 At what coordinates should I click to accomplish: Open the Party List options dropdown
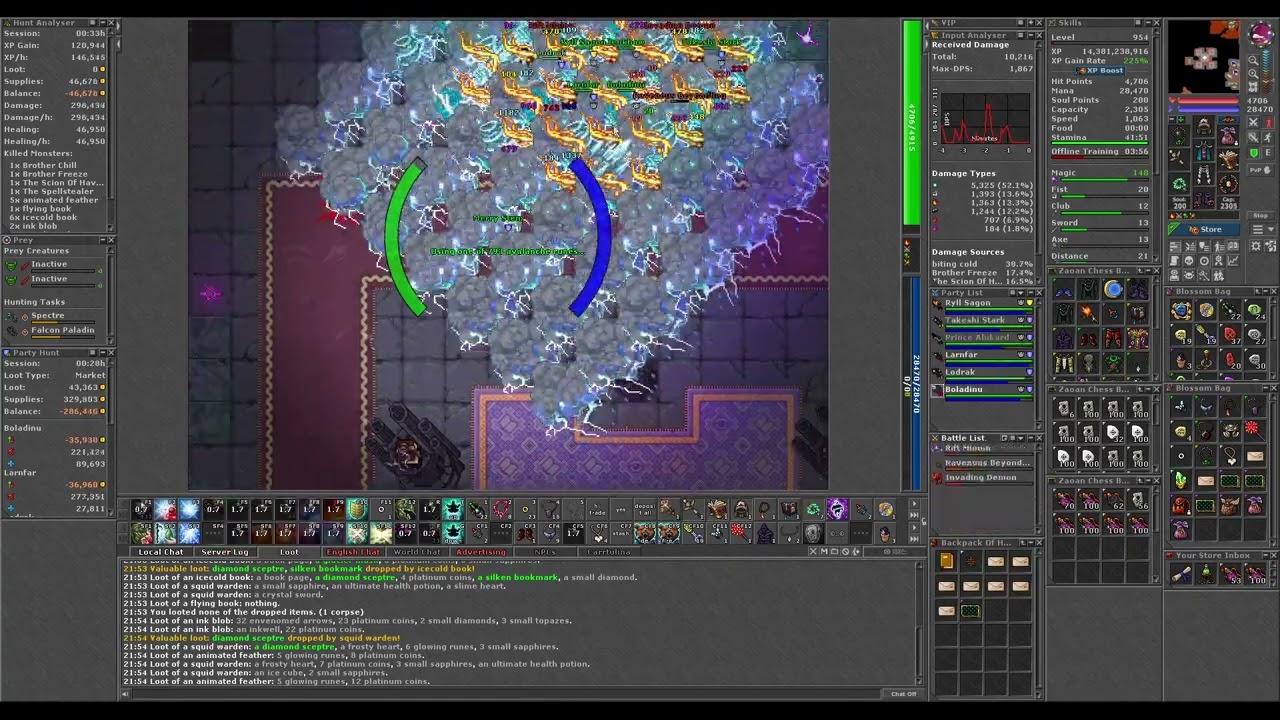point(1021,292)
